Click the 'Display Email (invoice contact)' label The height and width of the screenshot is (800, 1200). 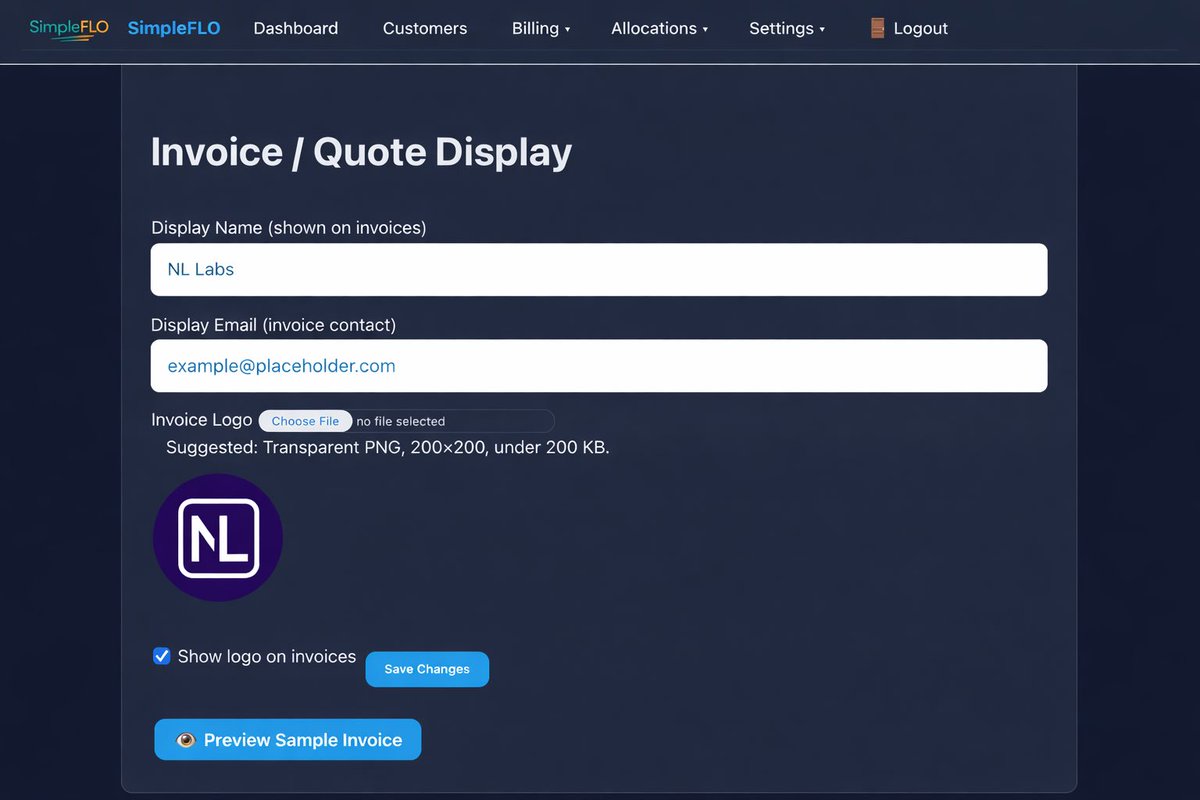(274, 324)
